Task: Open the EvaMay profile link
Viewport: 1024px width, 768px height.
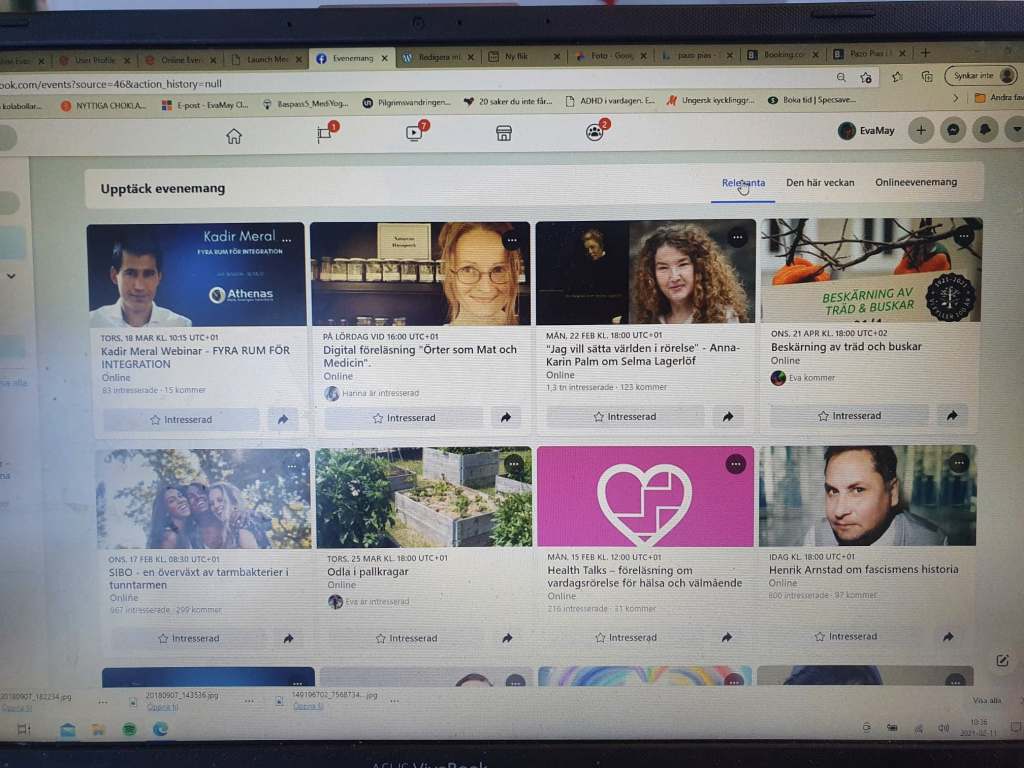Action: pyautogui.click(x=866, y=130)
